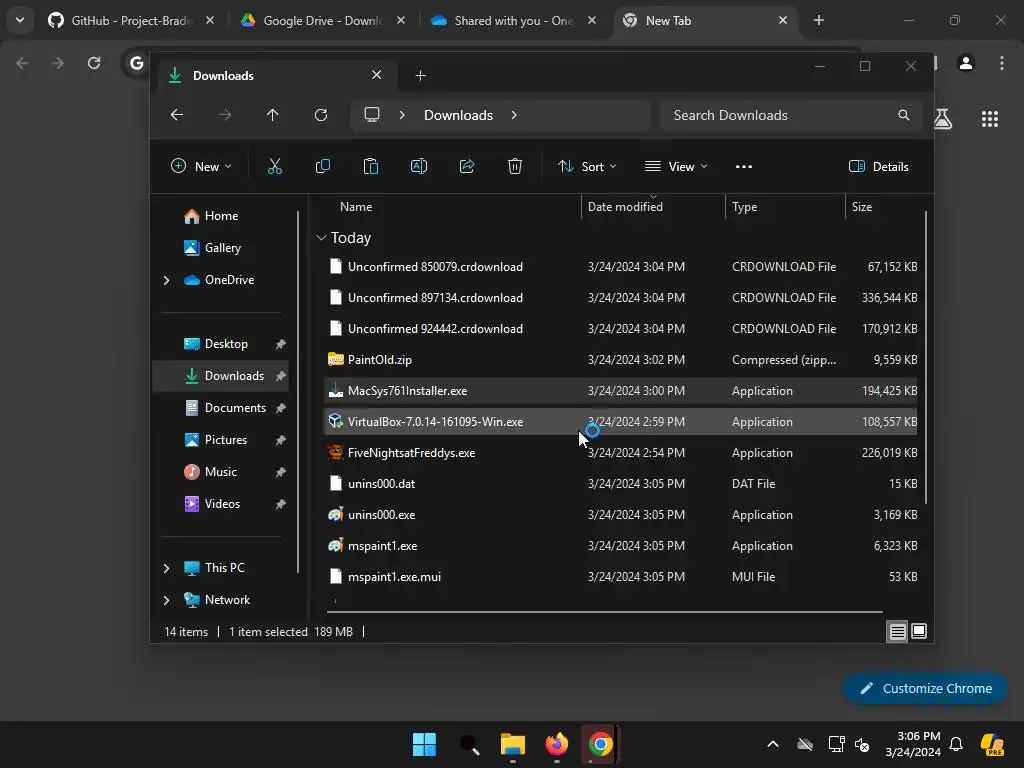Image resolution: width=1024 pixels, height=768 pixels.
Task: Click chevron before Downloads in address bar
Action: pos(402,115)
